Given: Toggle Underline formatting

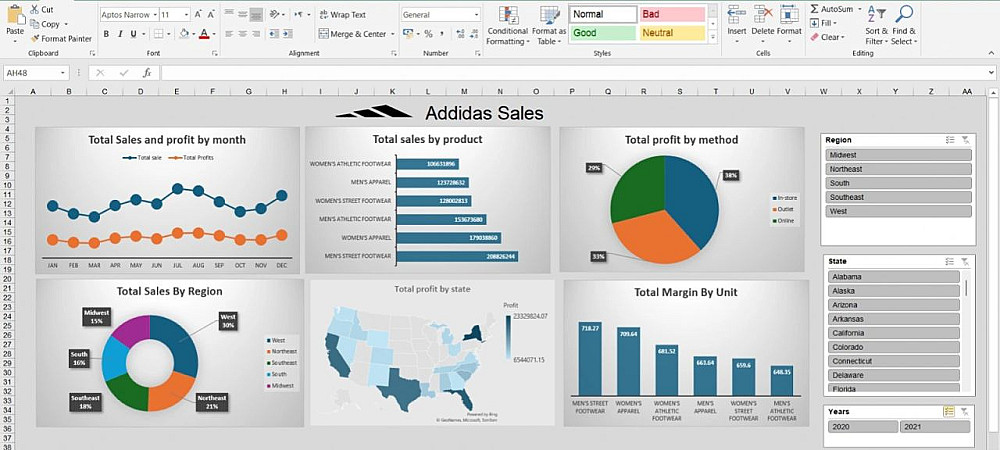Looking at the screenshot, I should (133, 34).
